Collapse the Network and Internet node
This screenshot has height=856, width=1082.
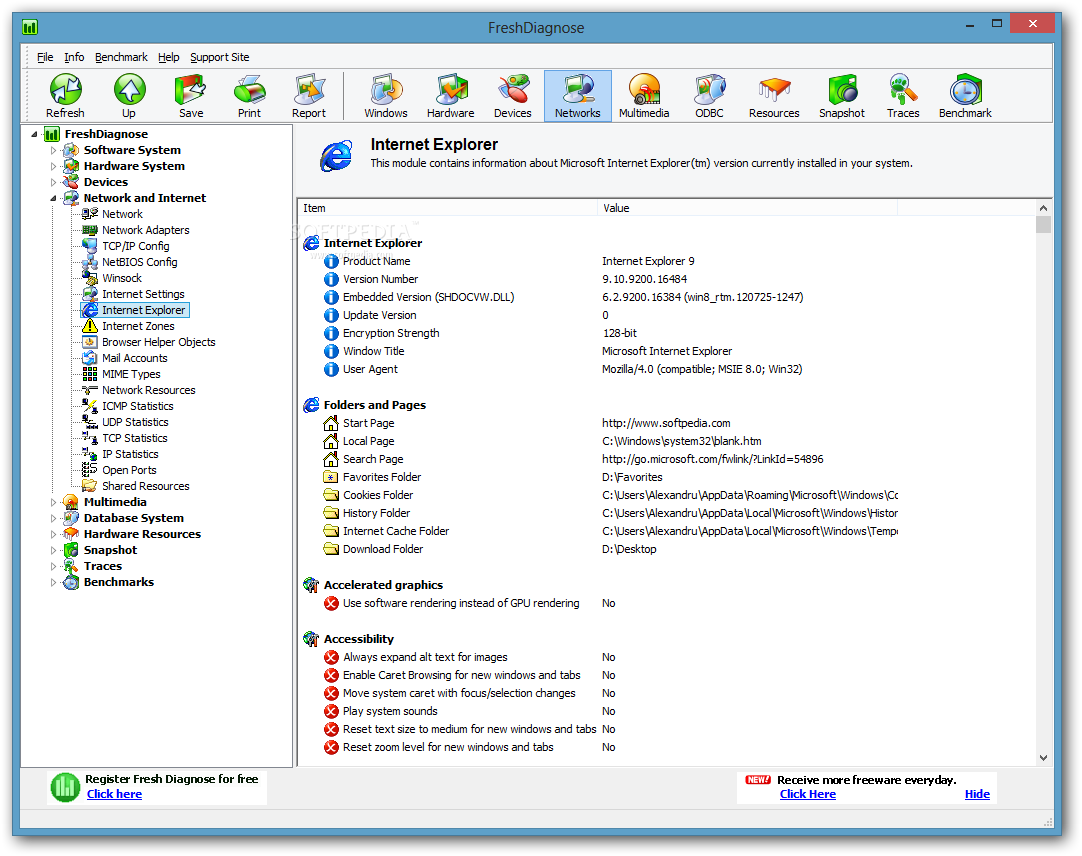[x=54, y=198]
